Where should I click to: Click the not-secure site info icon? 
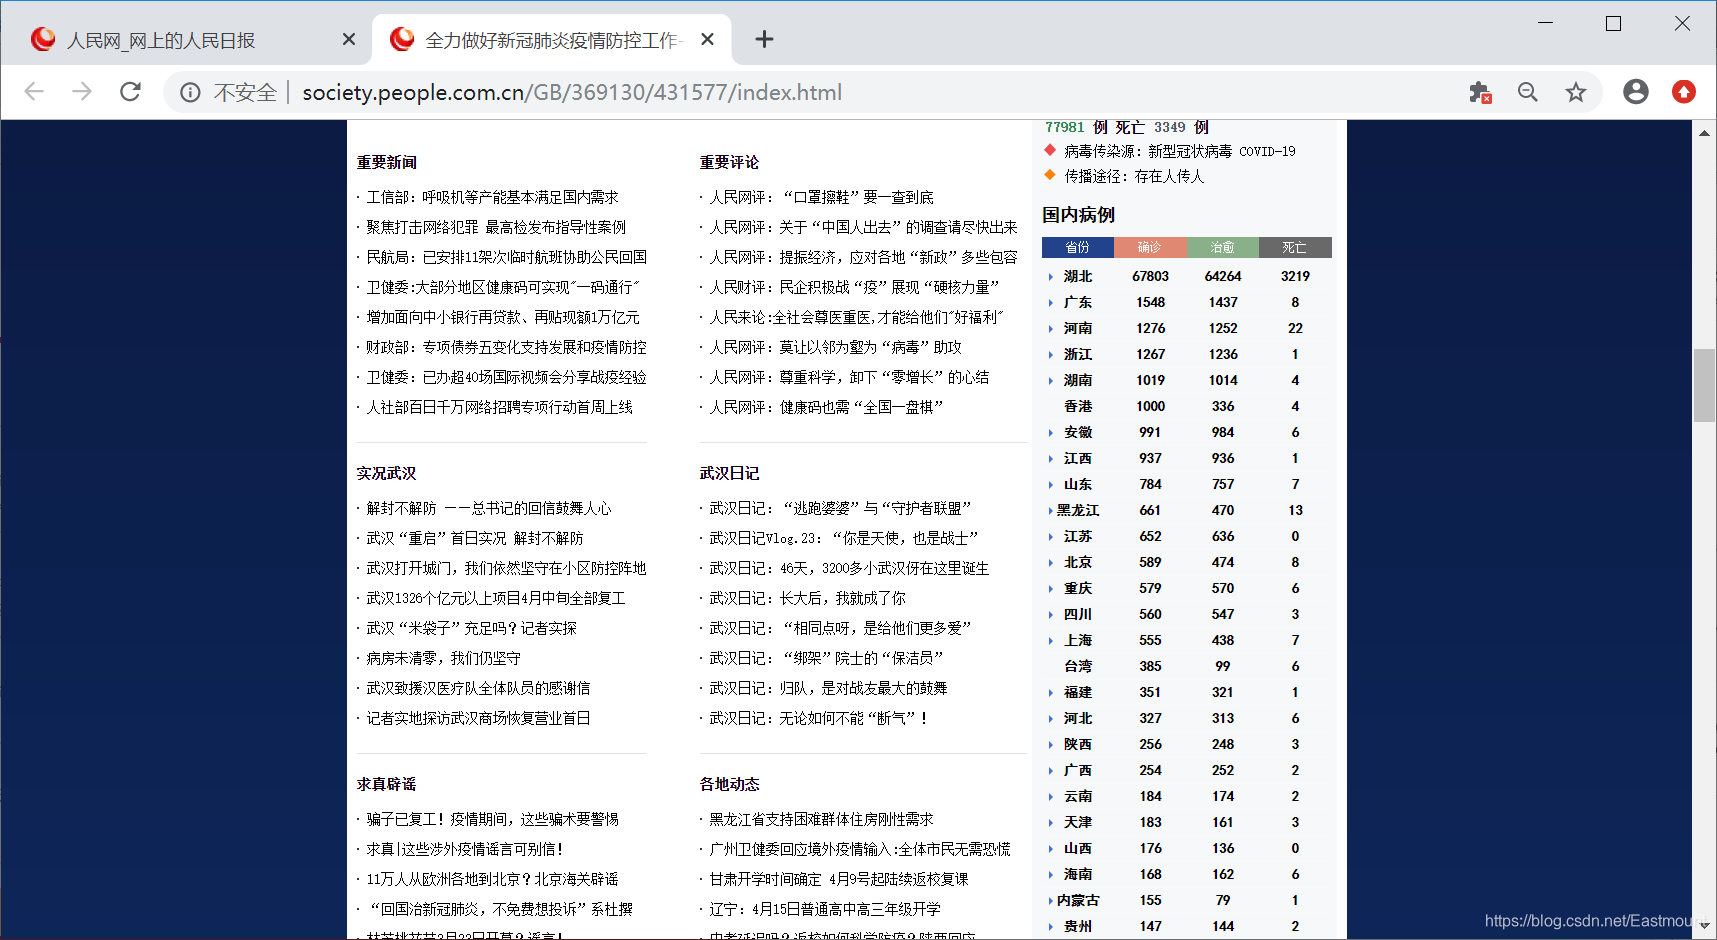tap(190, 93)
